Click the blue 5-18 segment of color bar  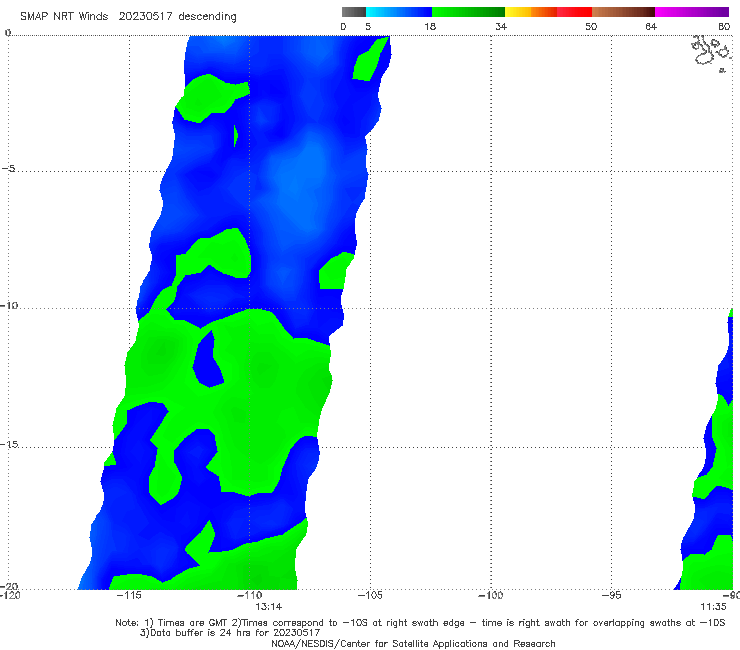tap(399, 12)
